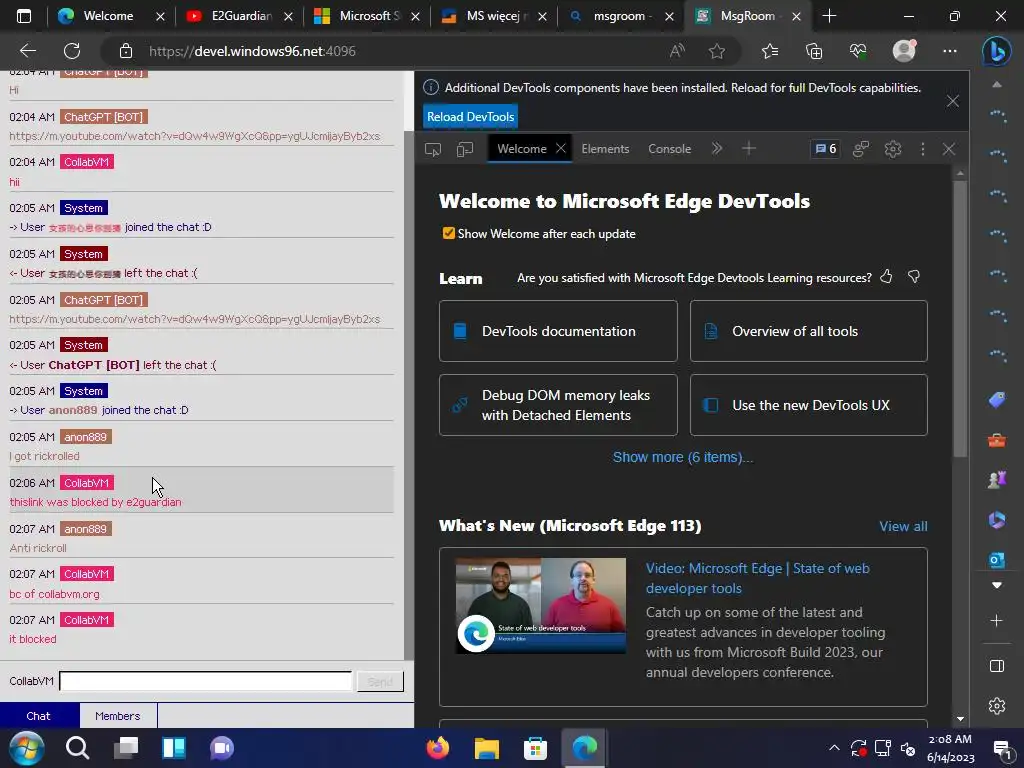1024x768 pixels.
Task: Switch to the Members tab in chat
Action: click(x=118, y=716)
